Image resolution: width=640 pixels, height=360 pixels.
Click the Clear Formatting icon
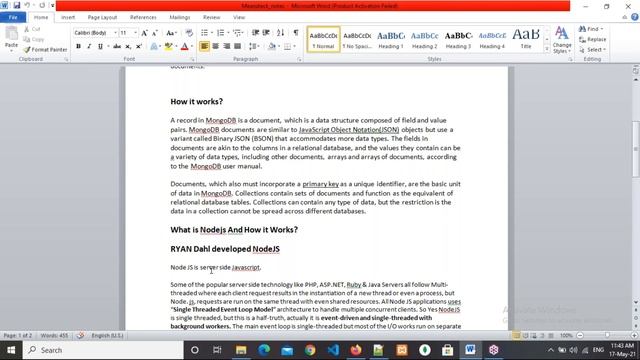[x=189, y=33]
